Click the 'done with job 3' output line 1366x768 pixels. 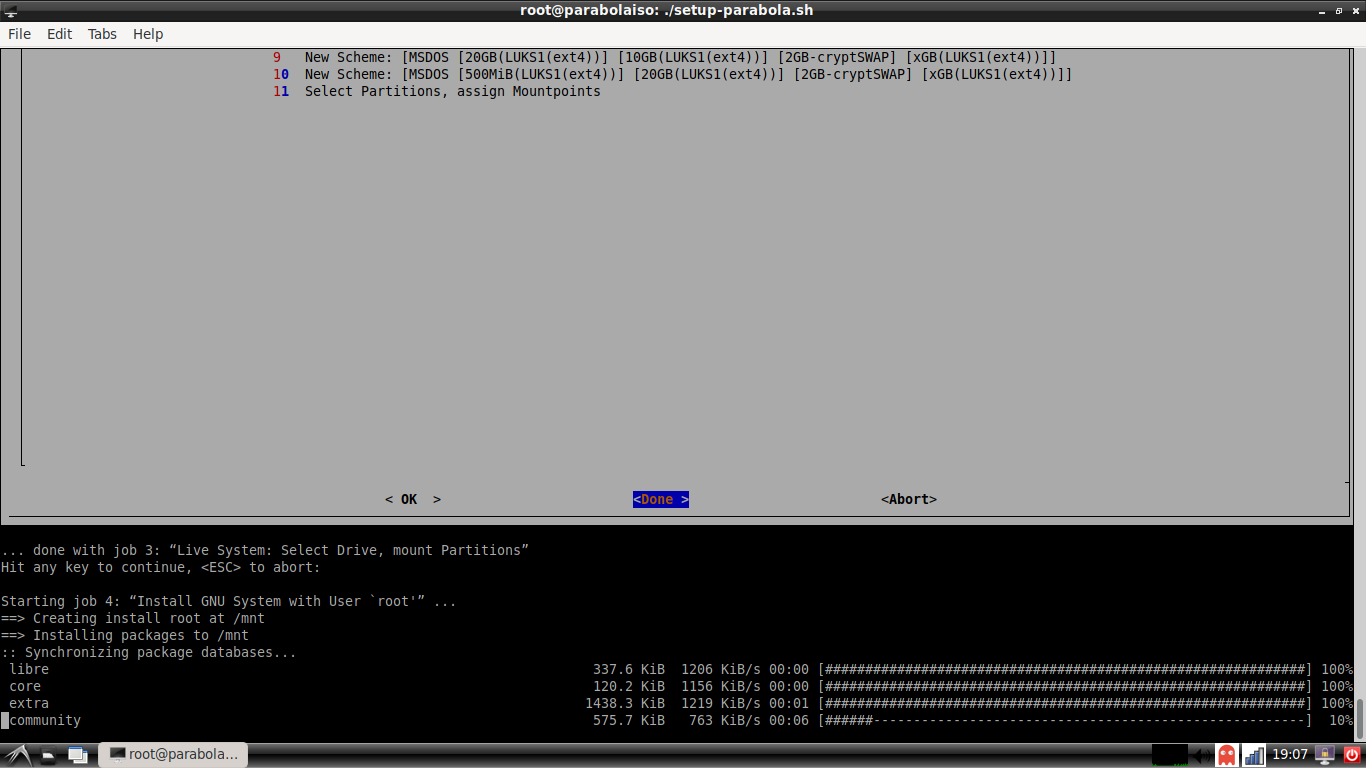pos(265,550)
